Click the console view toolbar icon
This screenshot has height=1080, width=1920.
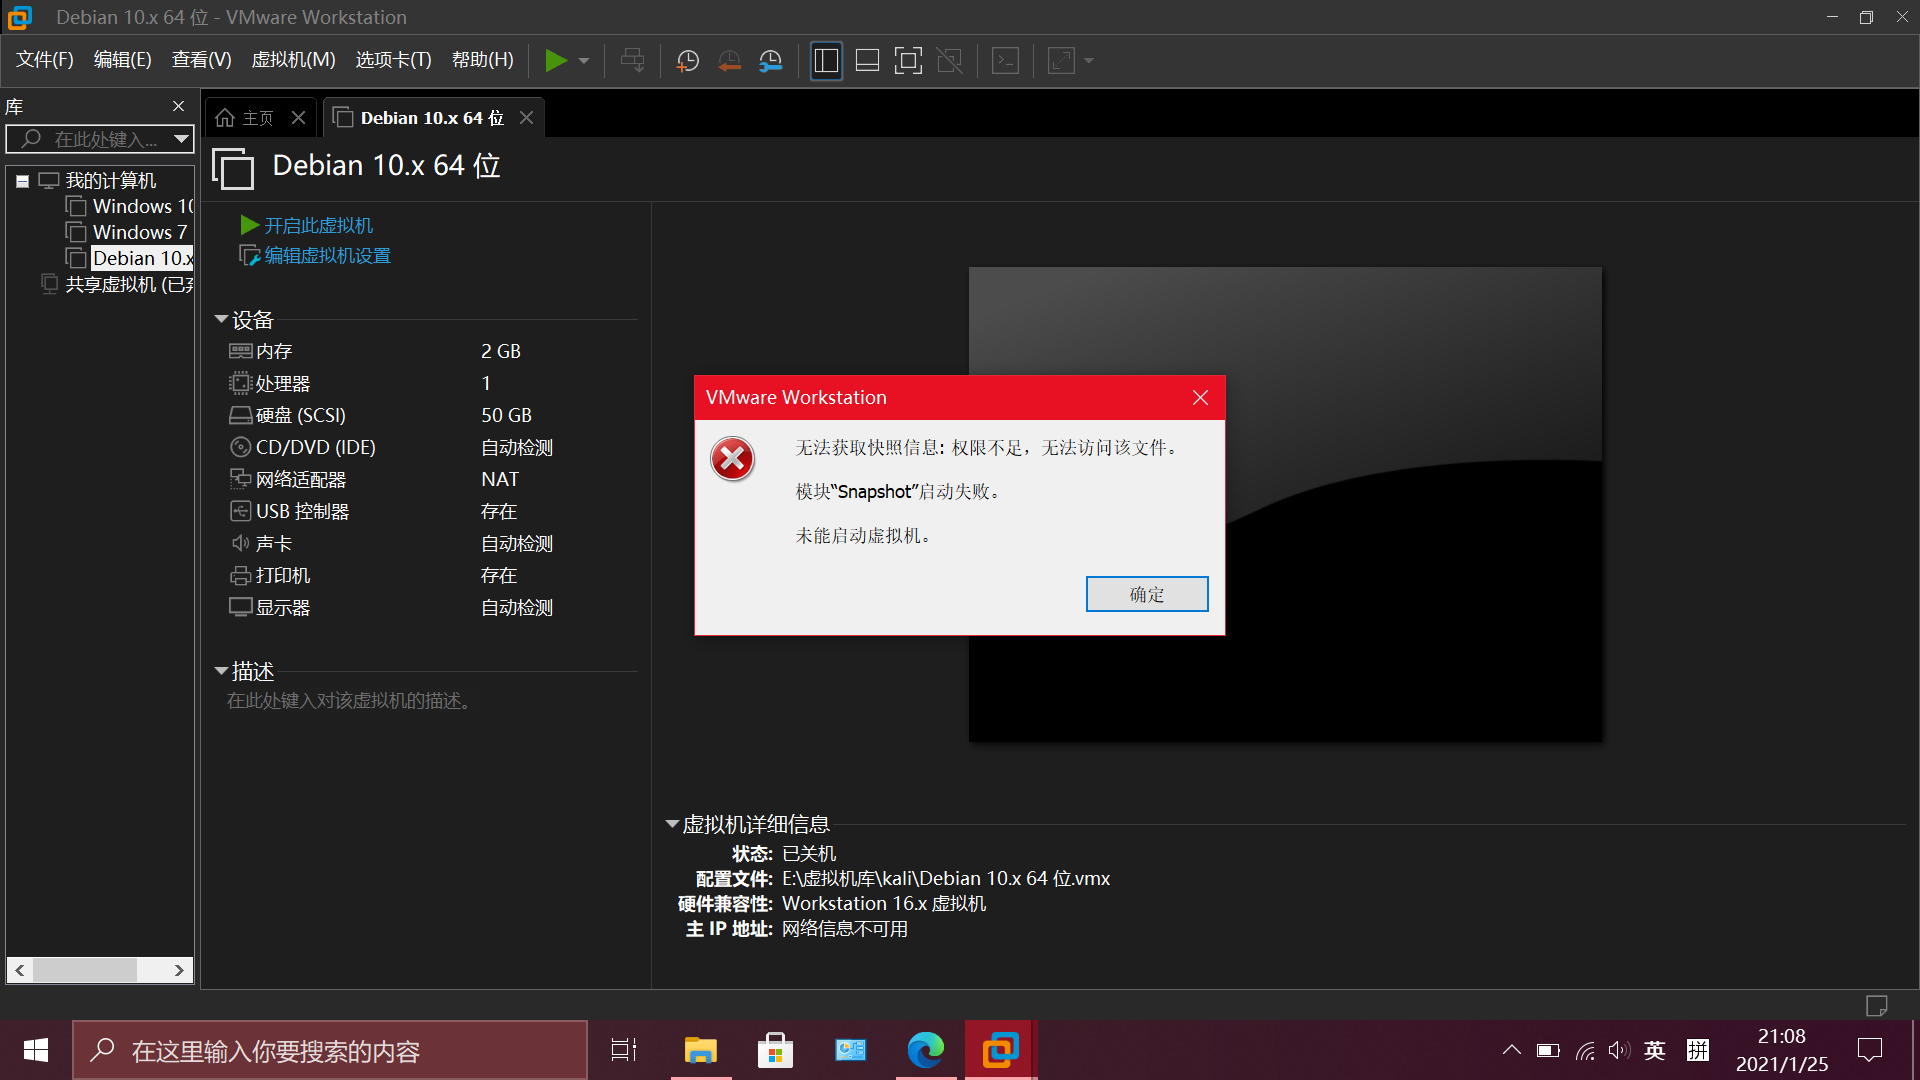(1005, 61)
